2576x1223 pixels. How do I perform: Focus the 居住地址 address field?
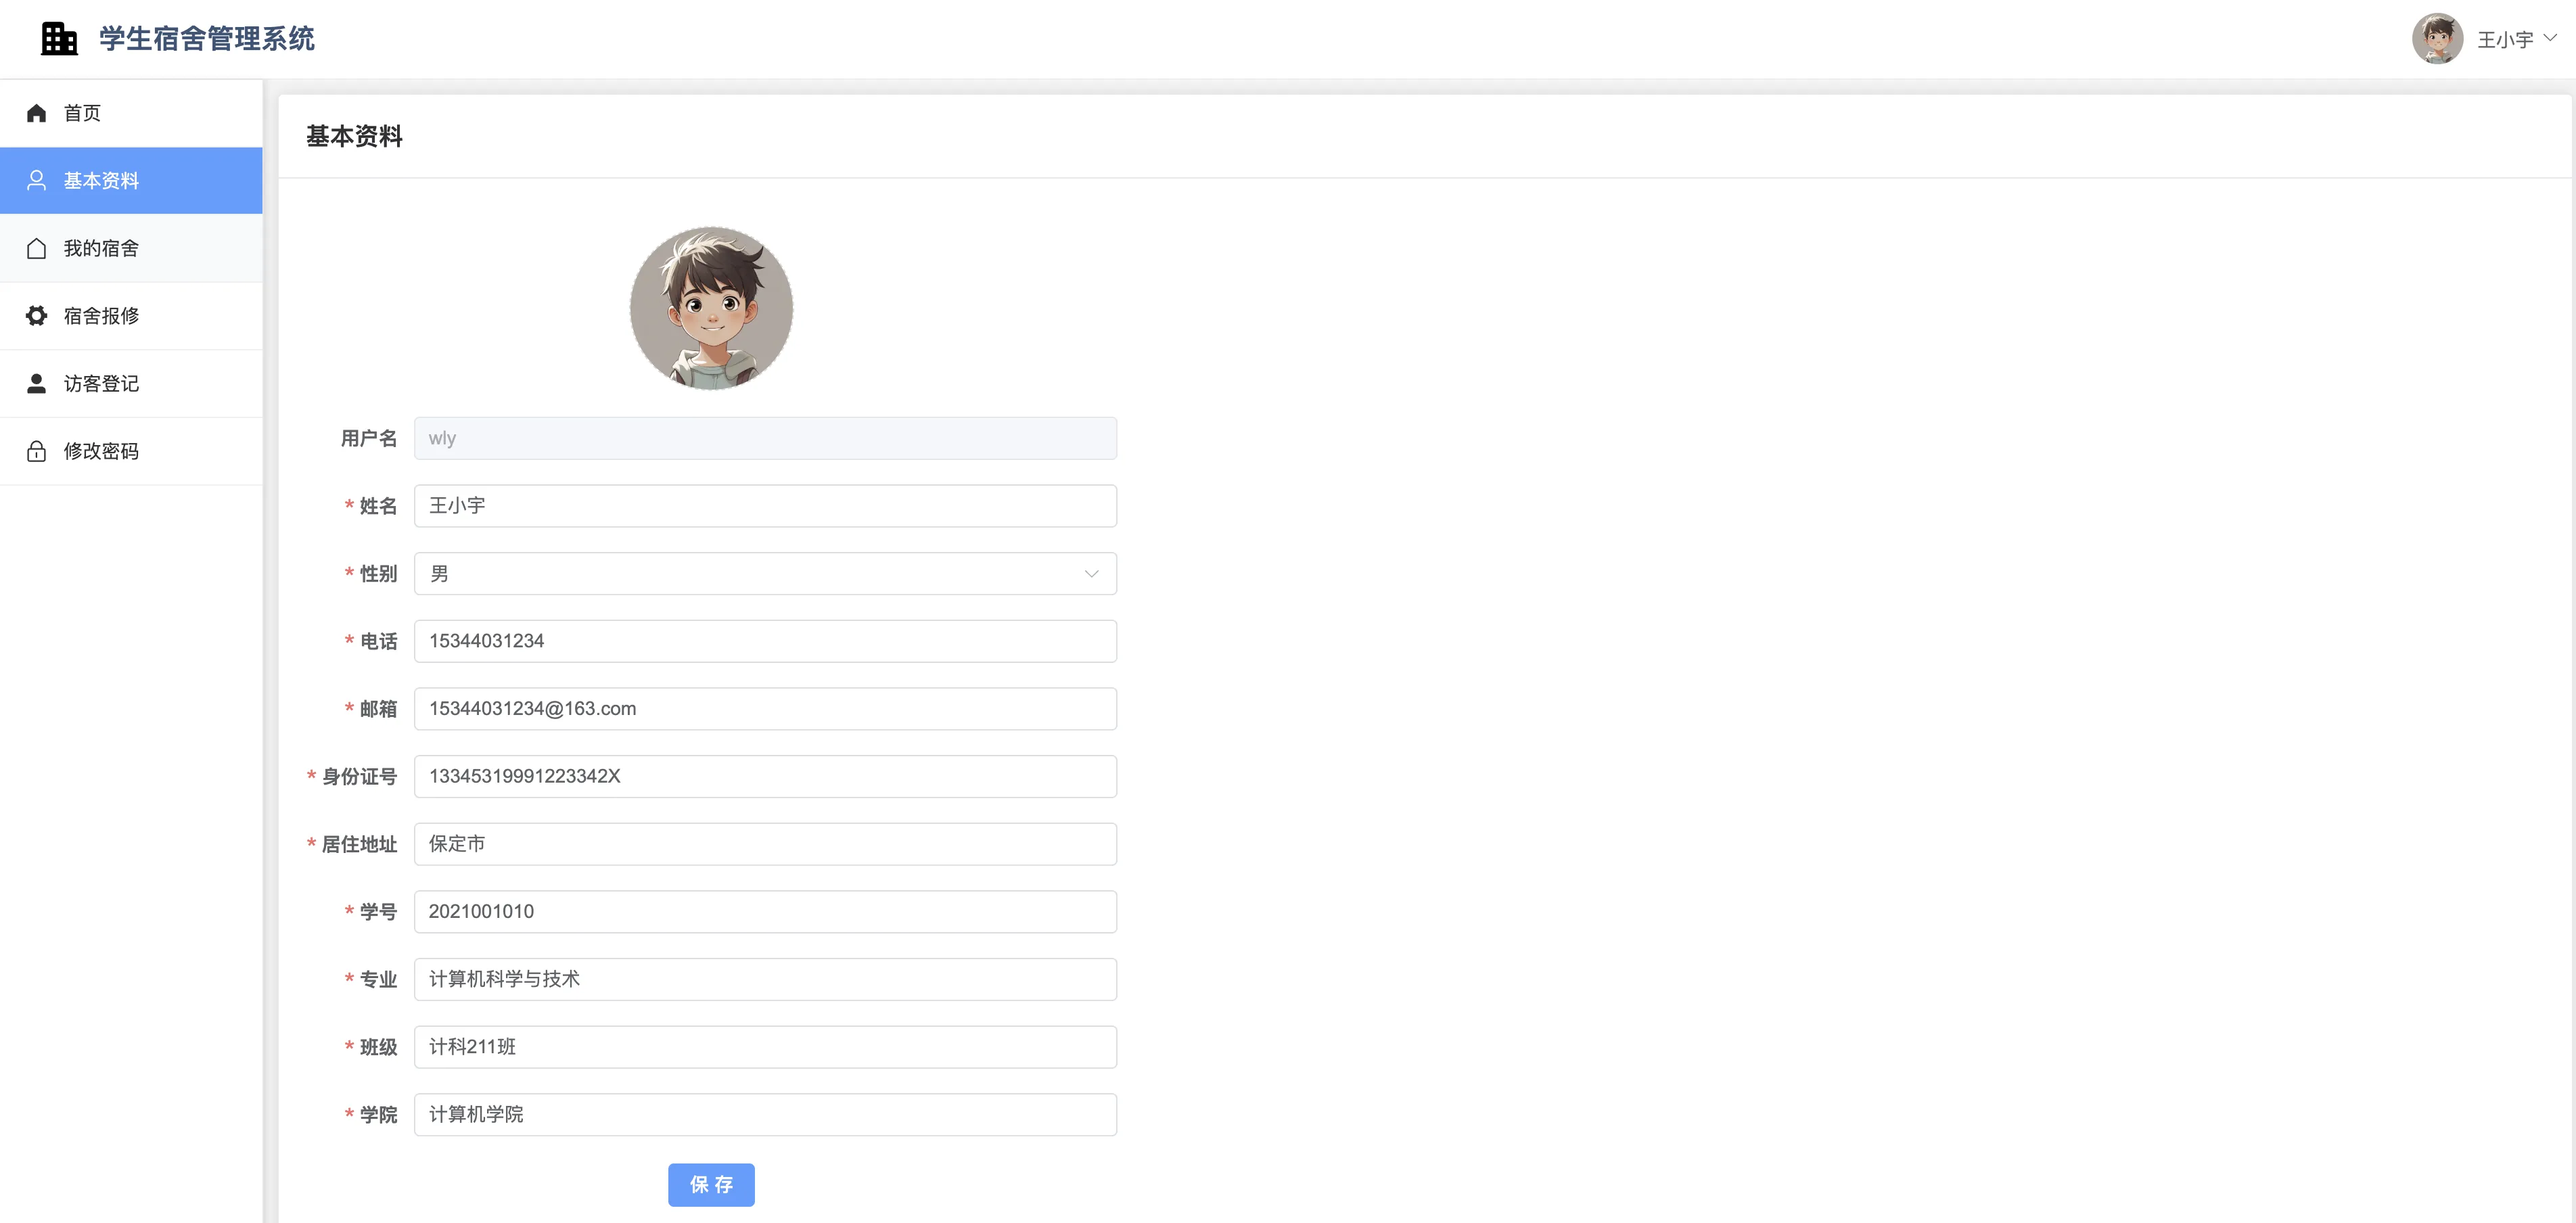click(765, 844)
